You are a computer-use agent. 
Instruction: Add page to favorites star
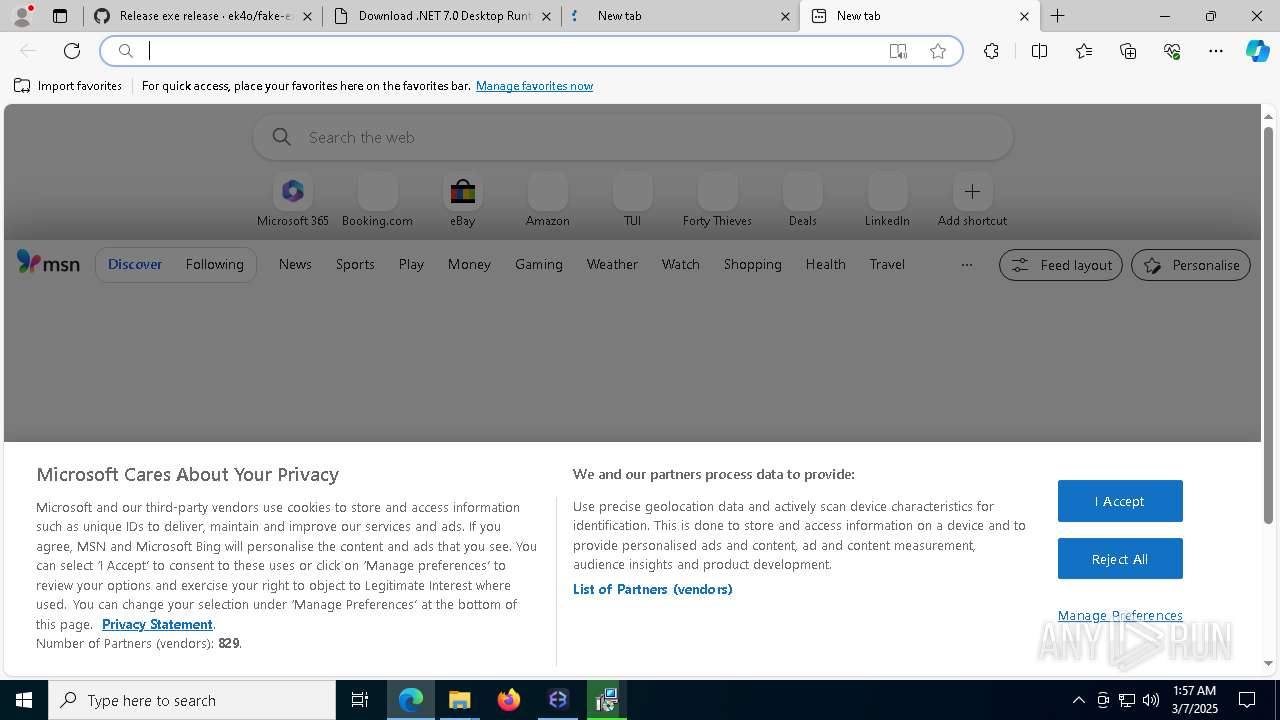(938, 51)
